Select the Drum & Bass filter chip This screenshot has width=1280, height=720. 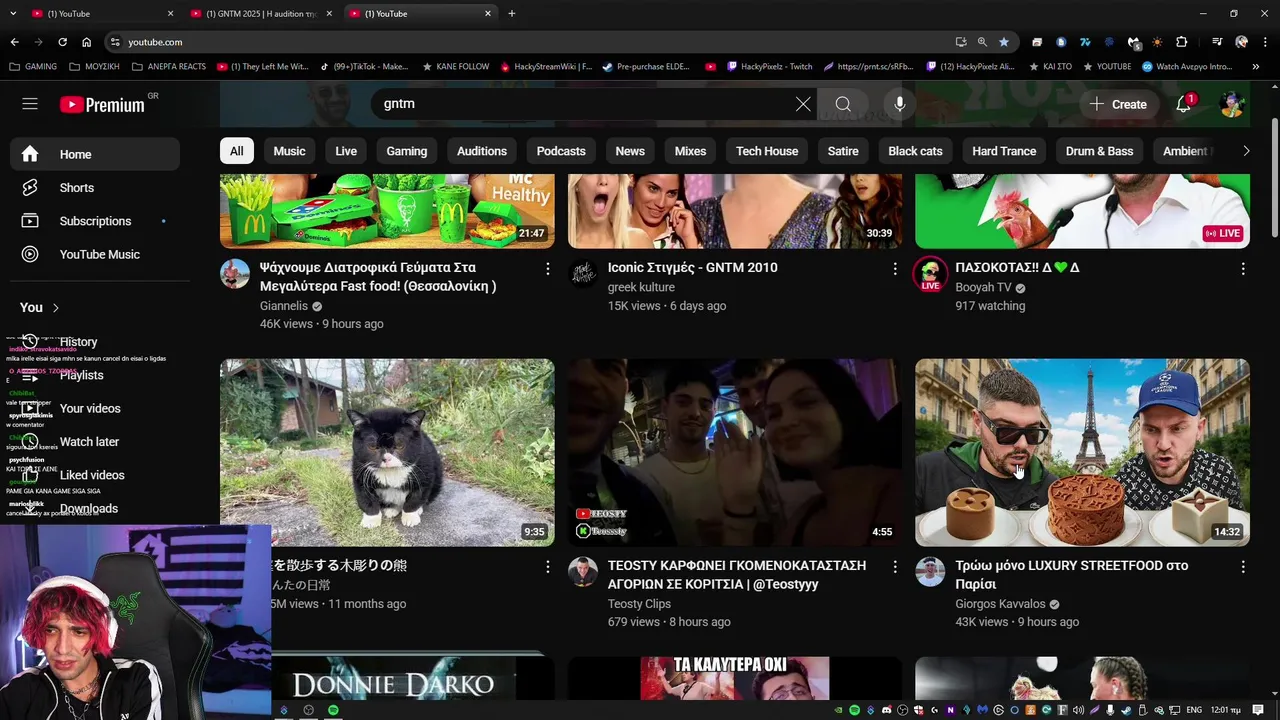click(1099, 151)
